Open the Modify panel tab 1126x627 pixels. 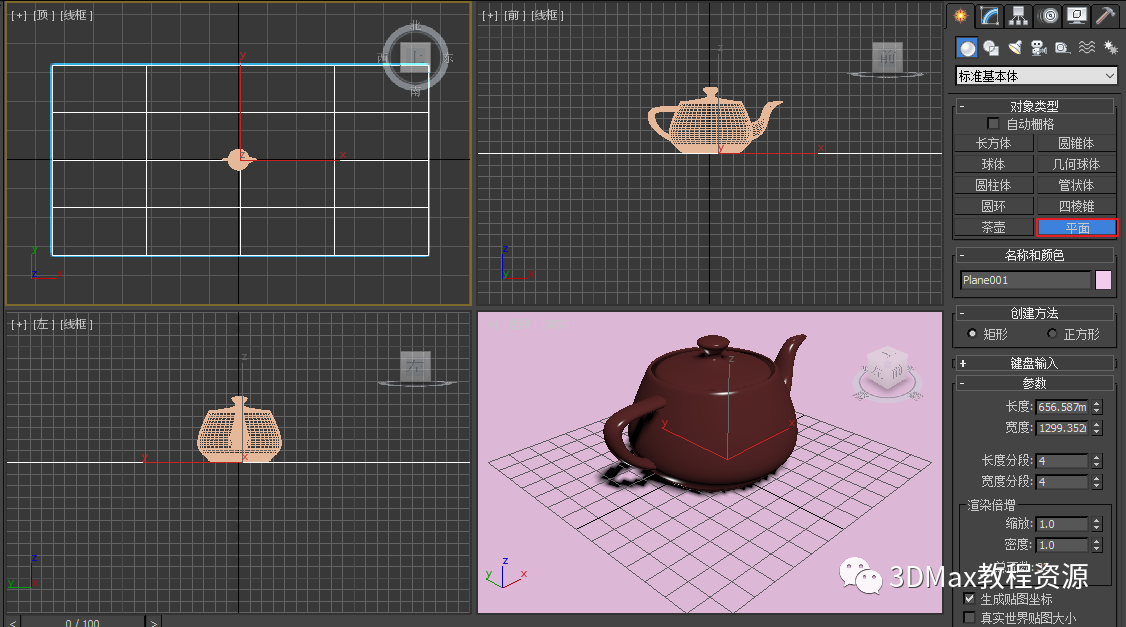[x=989, y=15]
